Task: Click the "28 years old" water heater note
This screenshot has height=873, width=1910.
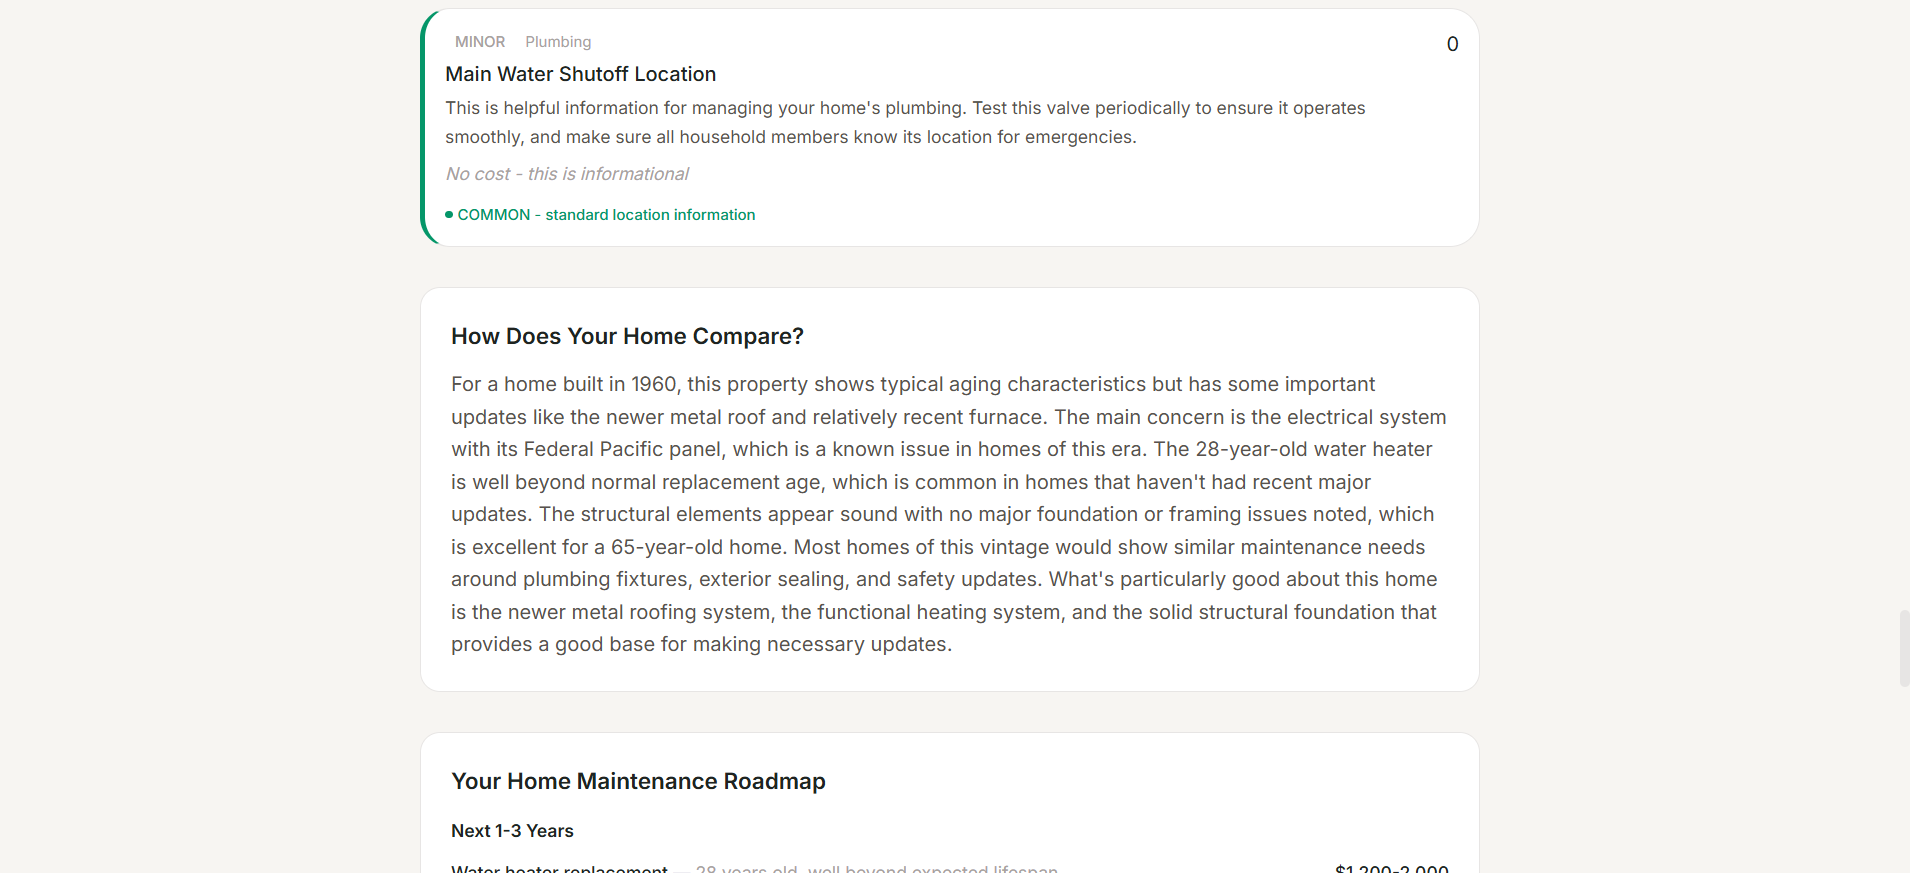Action: [x=746, y=868]
